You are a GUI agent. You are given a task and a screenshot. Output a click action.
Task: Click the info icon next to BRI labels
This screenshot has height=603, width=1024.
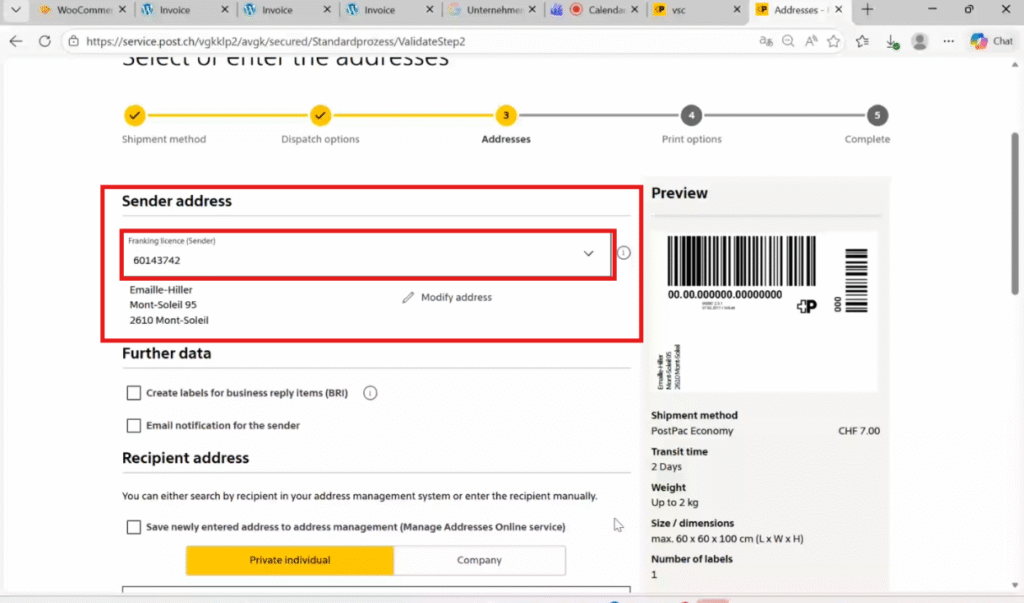tap(370, 393)
